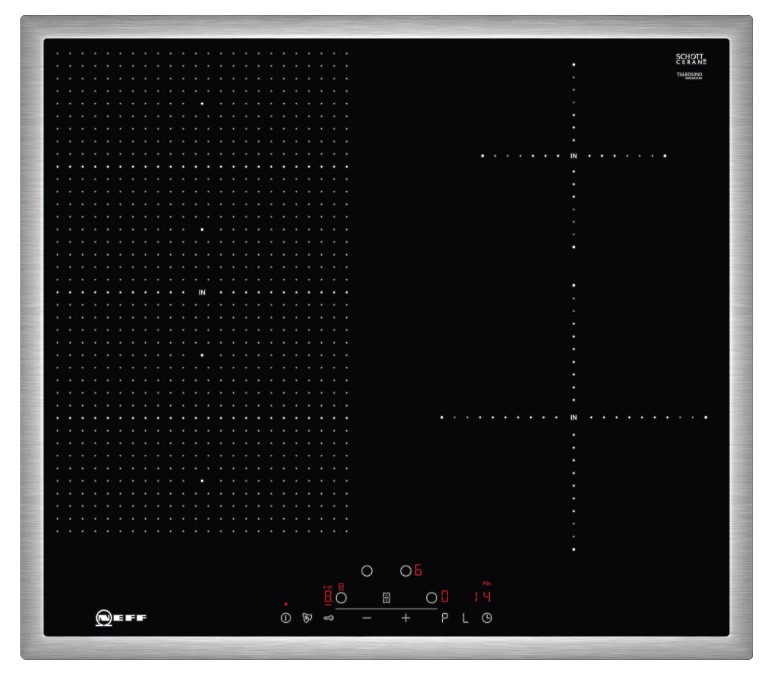Select the zone circle beside red 6
The width and height of the screenshot is (773, 681).
click(405, 571)
